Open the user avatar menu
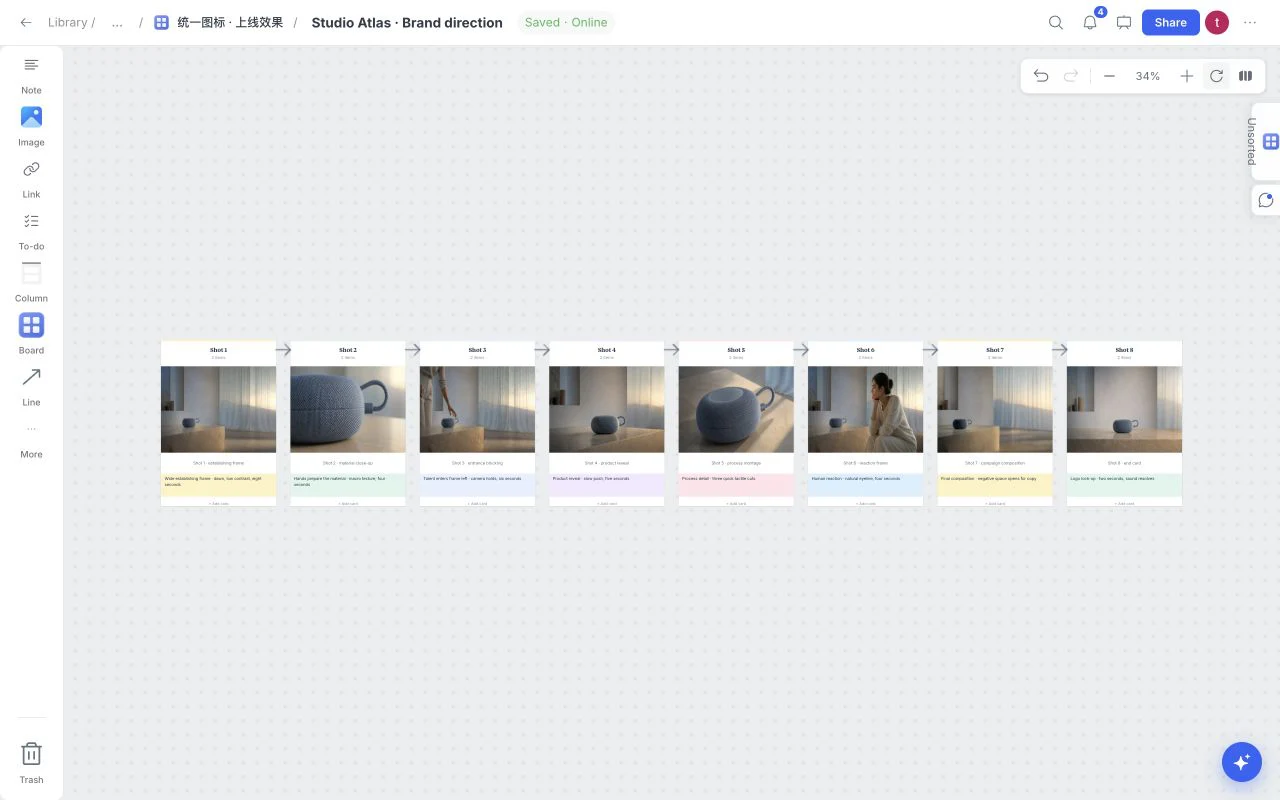The image size is (1280, 800). [1217, 22]
